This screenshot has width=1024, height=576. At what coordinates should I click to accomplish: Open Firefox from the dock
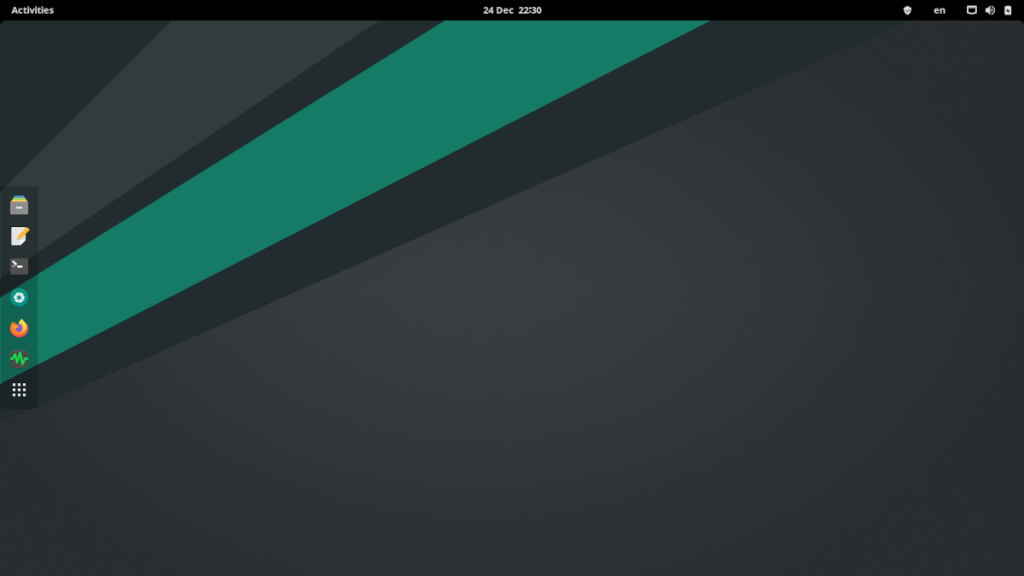19,328
